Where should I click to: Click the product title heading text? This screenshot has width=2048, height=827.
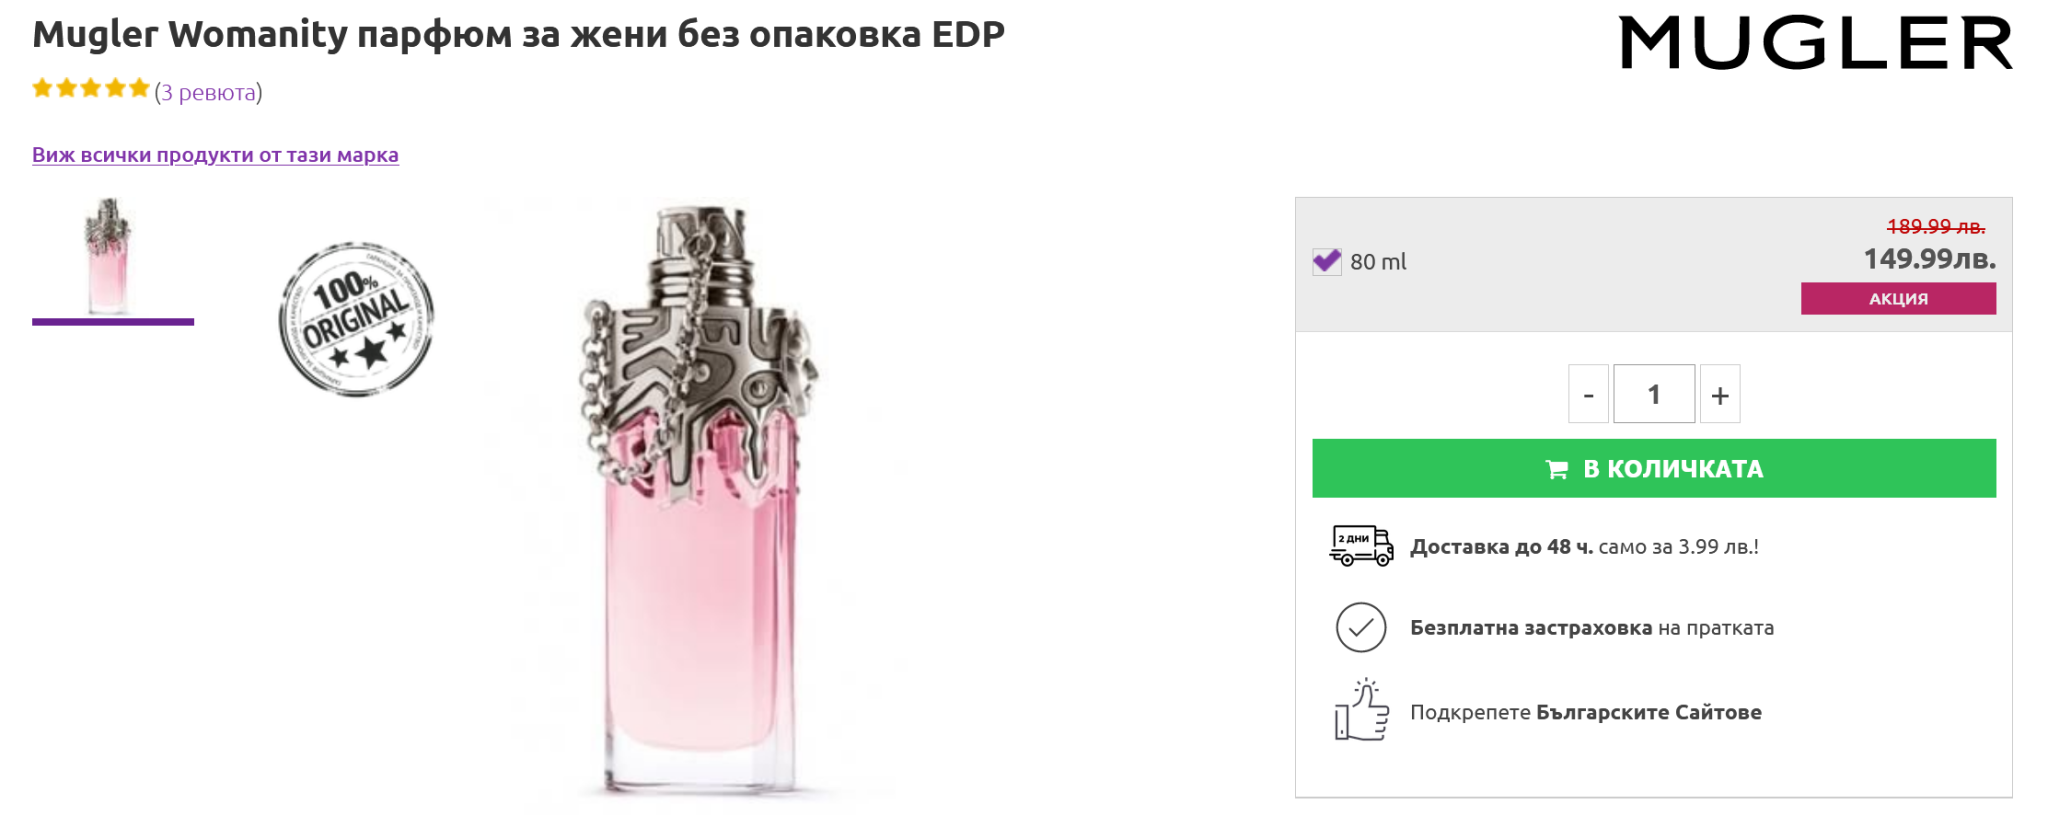tap(518, 35)
